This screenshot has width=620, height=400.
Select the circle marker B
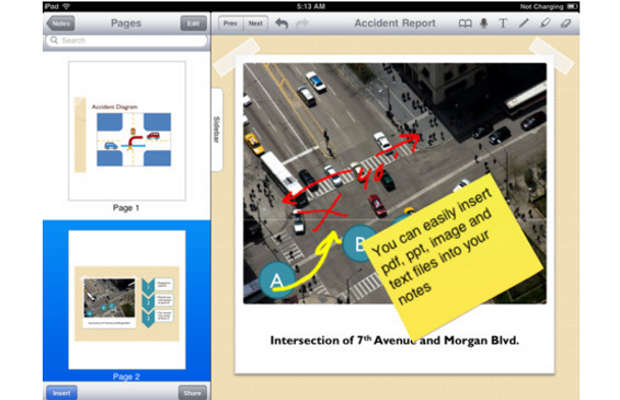[359, 243]
